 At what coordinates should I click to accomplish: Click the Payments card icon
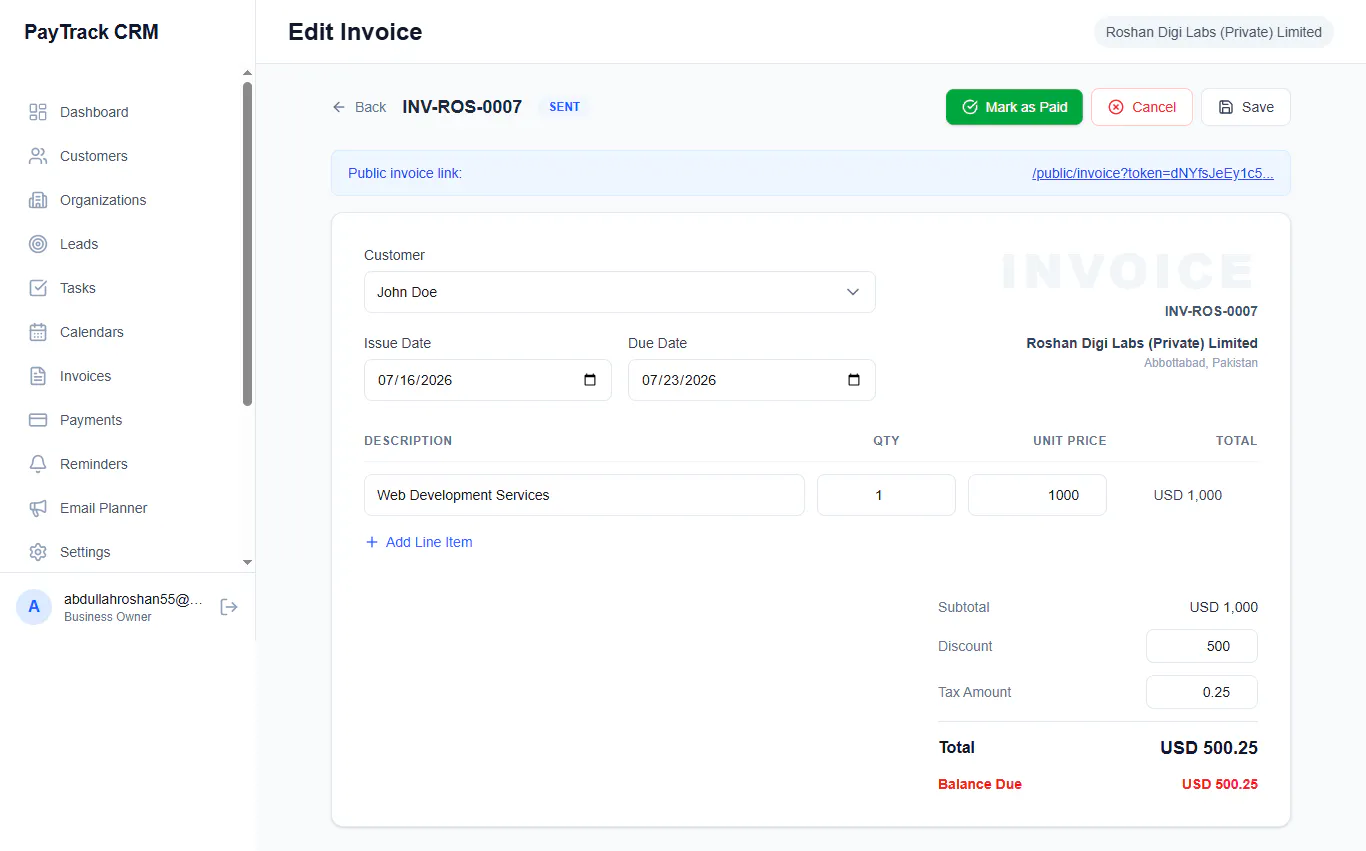(x=38, y=420)
